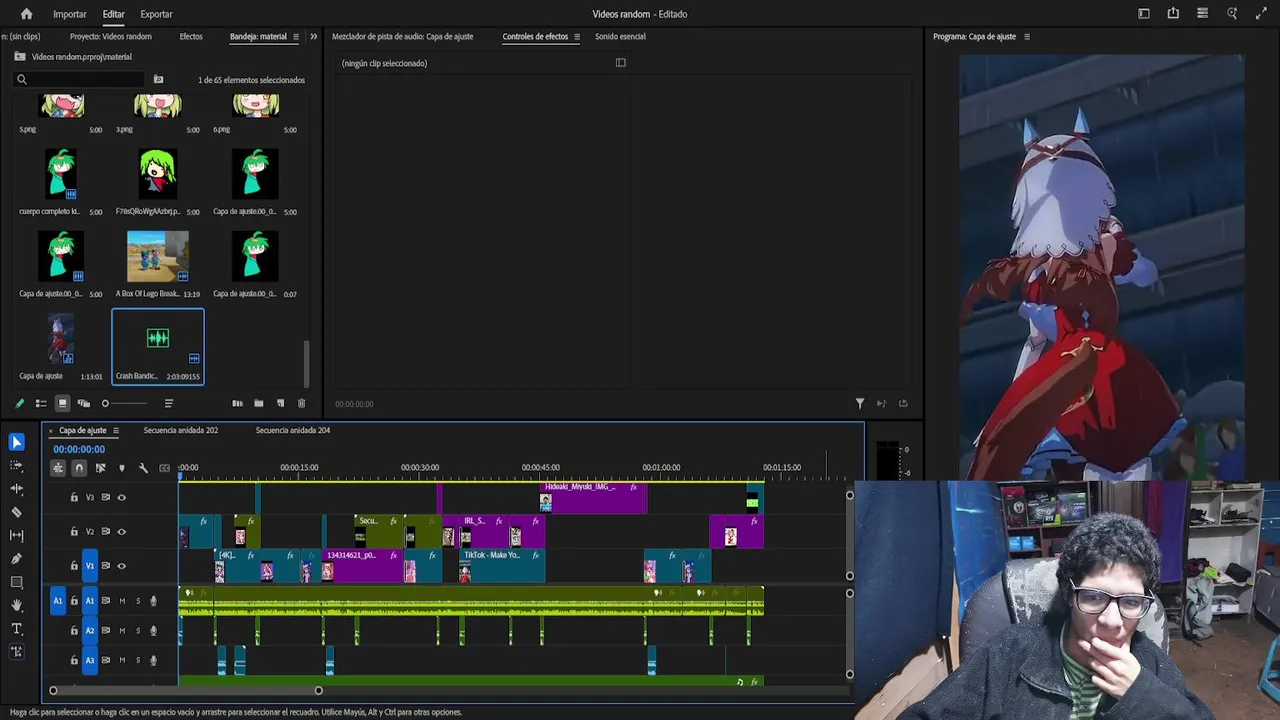1280x720 pixels.
Task: Switch bin to list view
Action: [x=41, y=403]
